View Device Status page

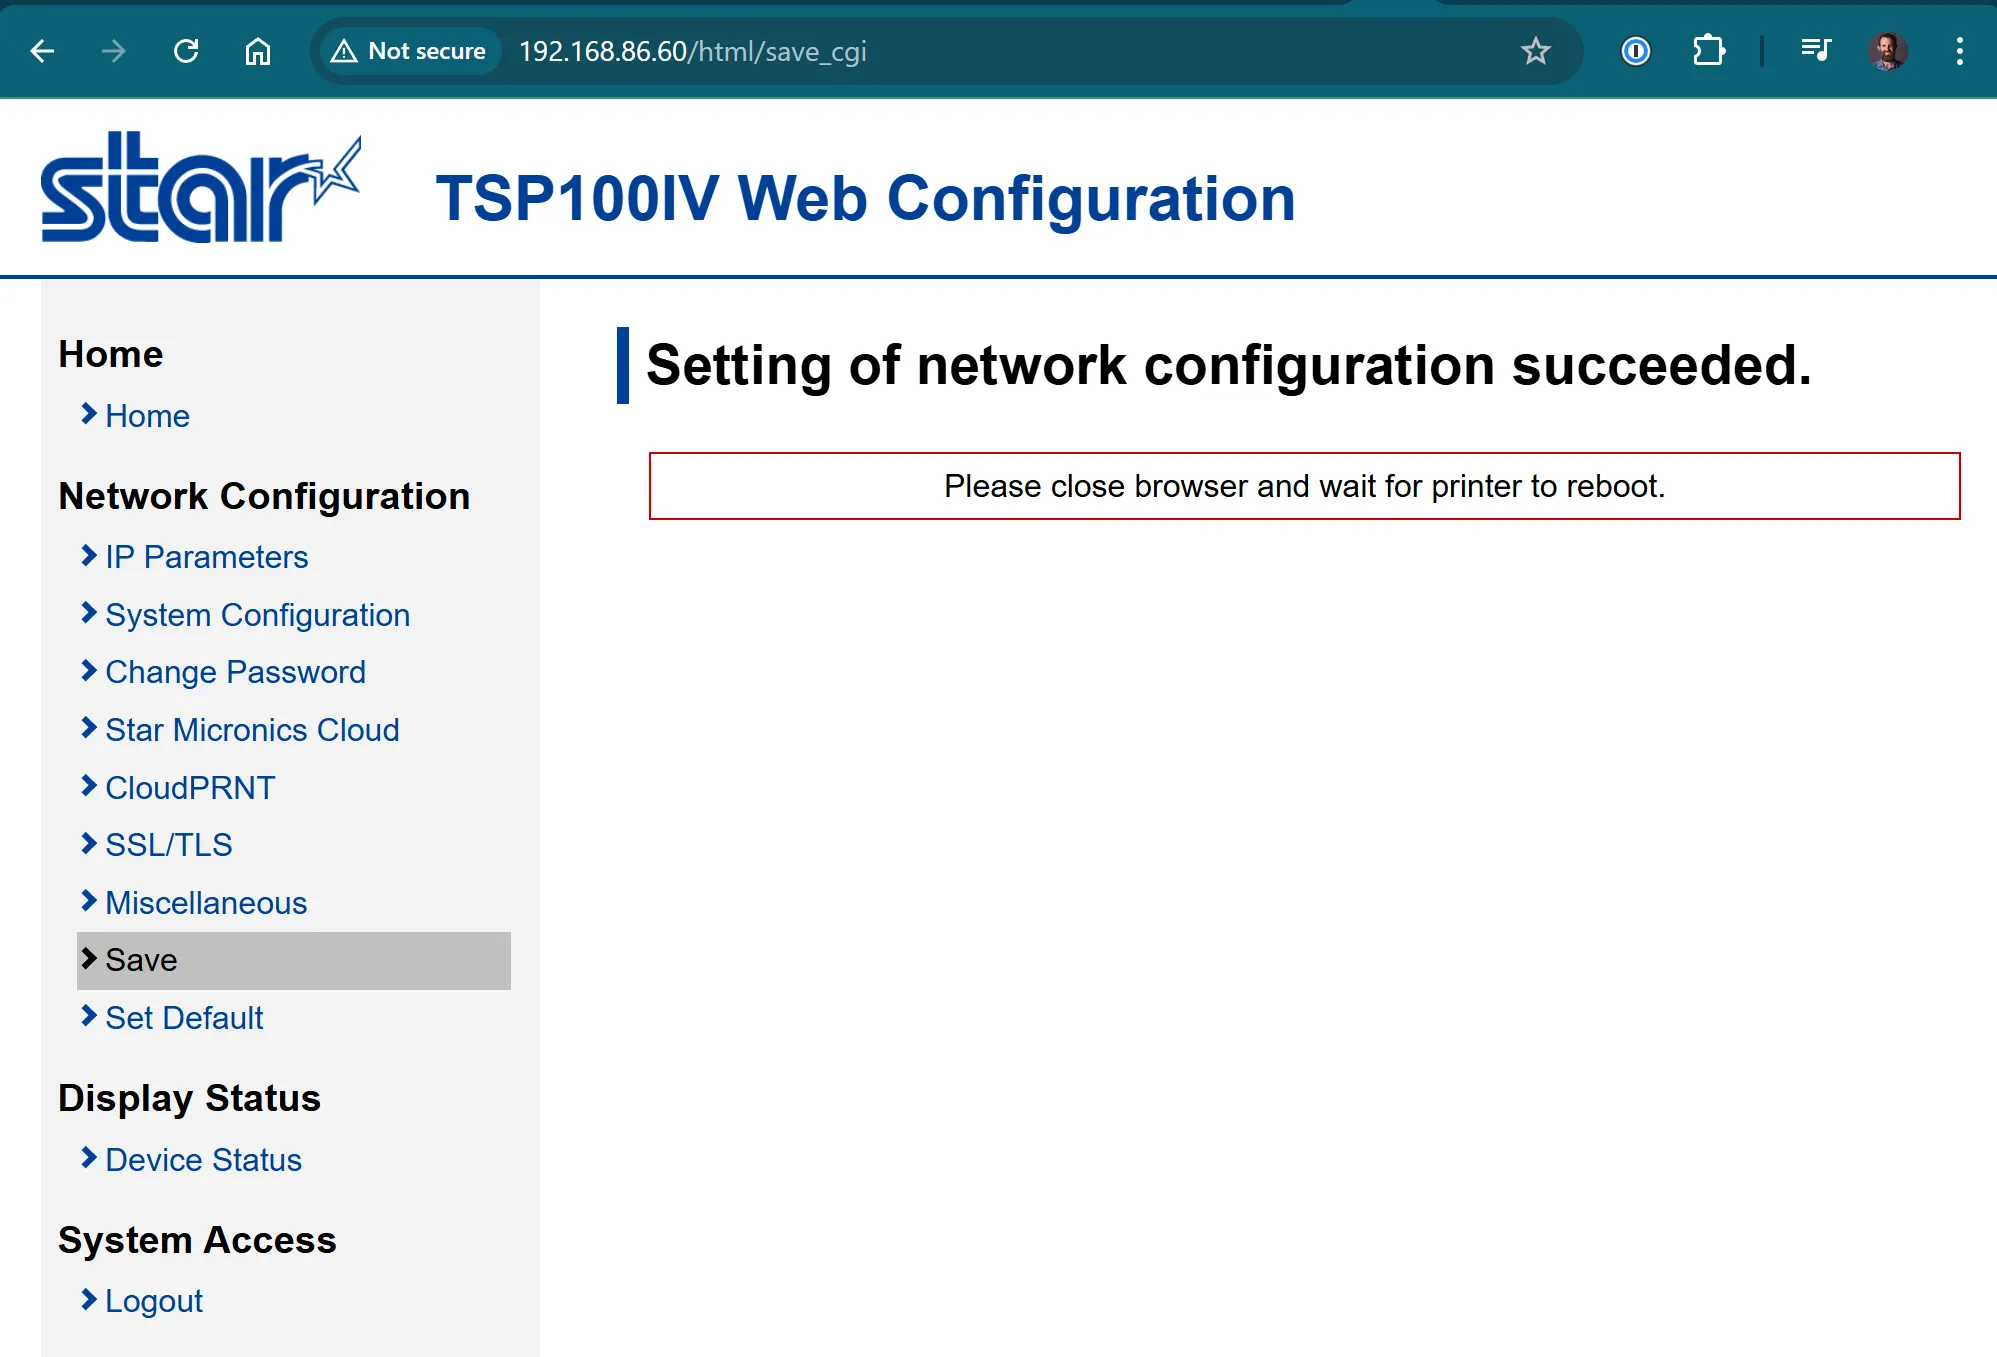point(204,1160)
